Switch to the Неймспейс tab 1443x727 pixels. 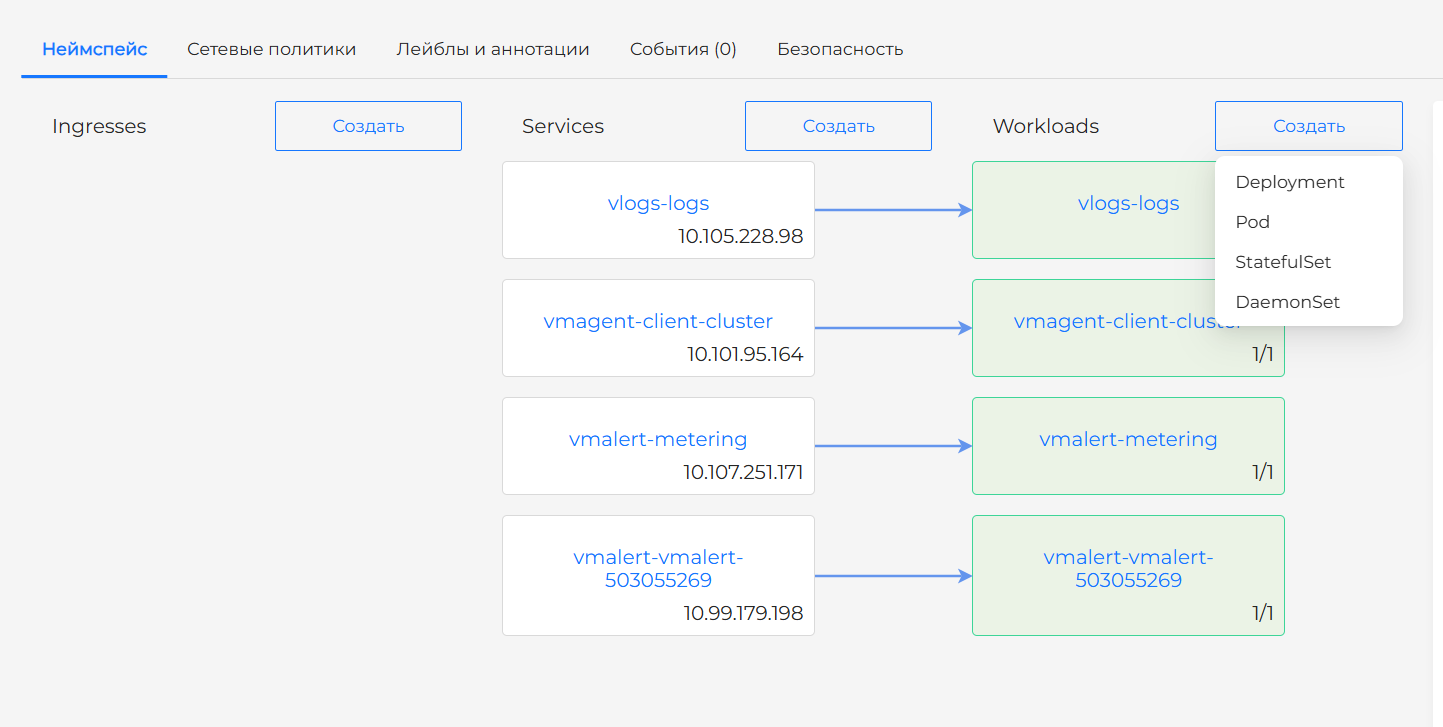pos(94,49)
